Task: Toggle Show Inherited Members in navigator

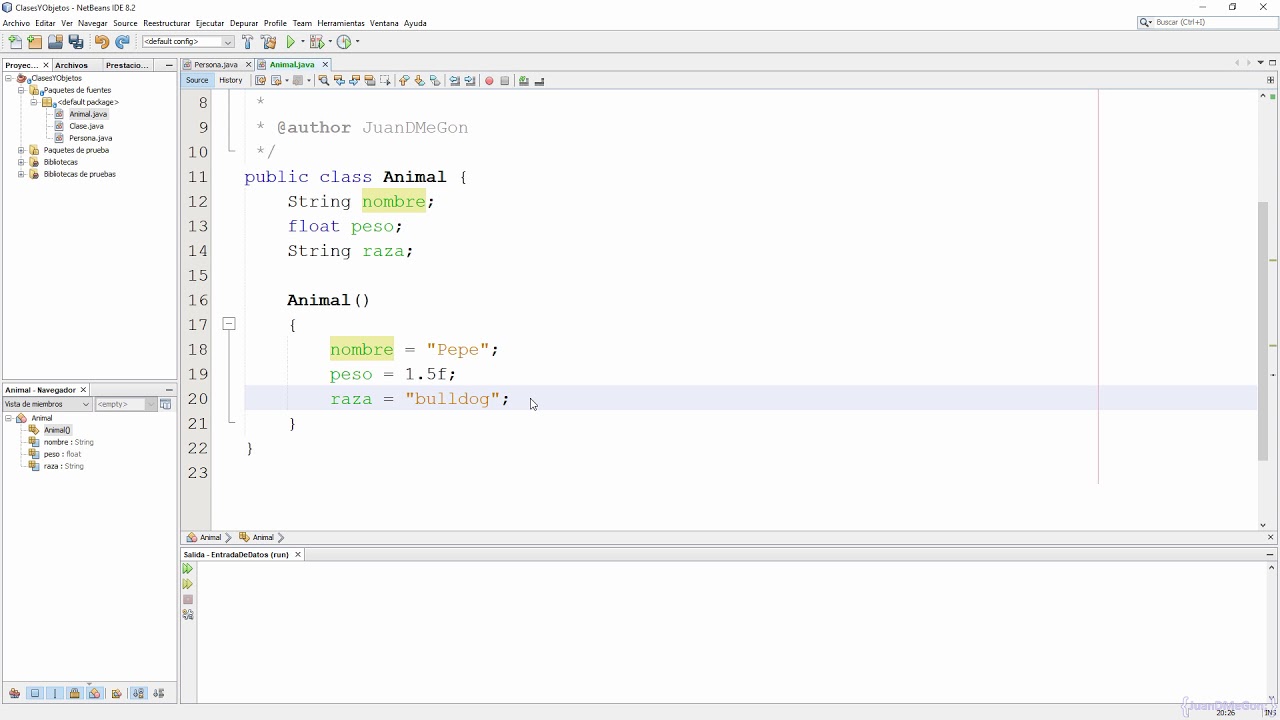Action: [14, 693]
